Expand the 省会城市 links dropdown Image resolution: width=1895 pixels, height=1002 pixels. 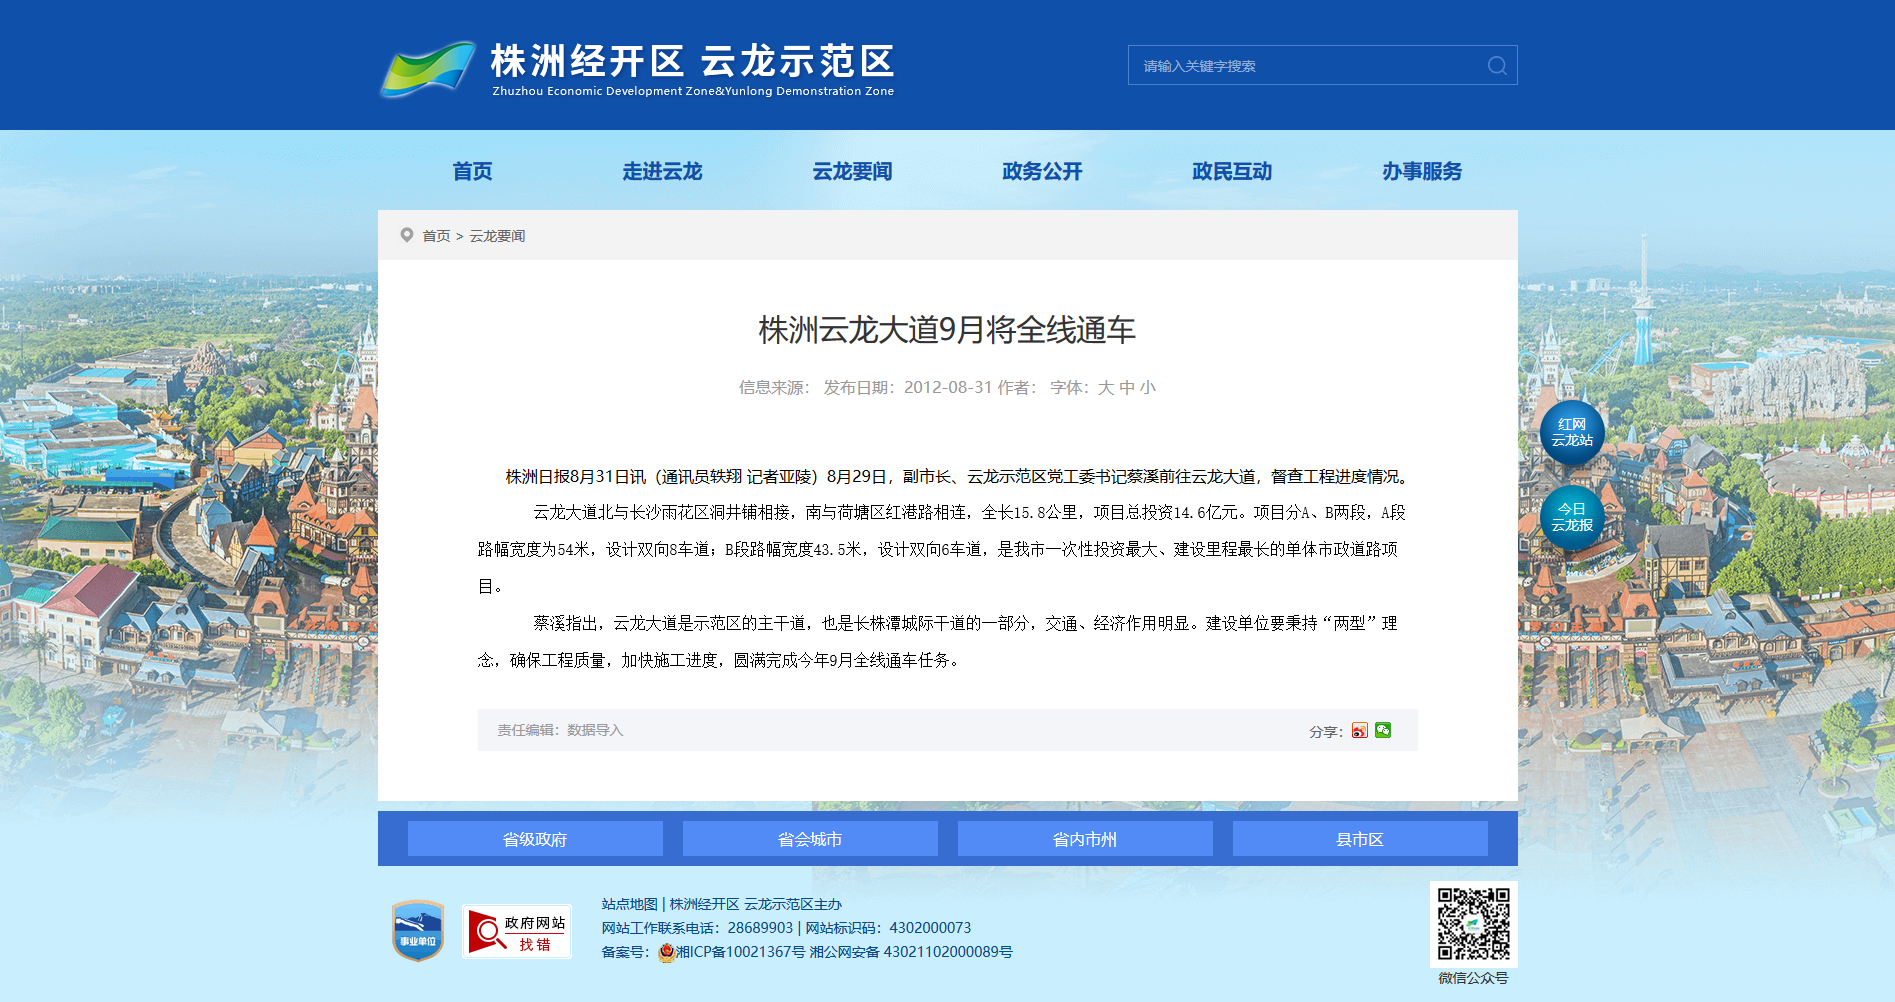click(x=810, y=839)
